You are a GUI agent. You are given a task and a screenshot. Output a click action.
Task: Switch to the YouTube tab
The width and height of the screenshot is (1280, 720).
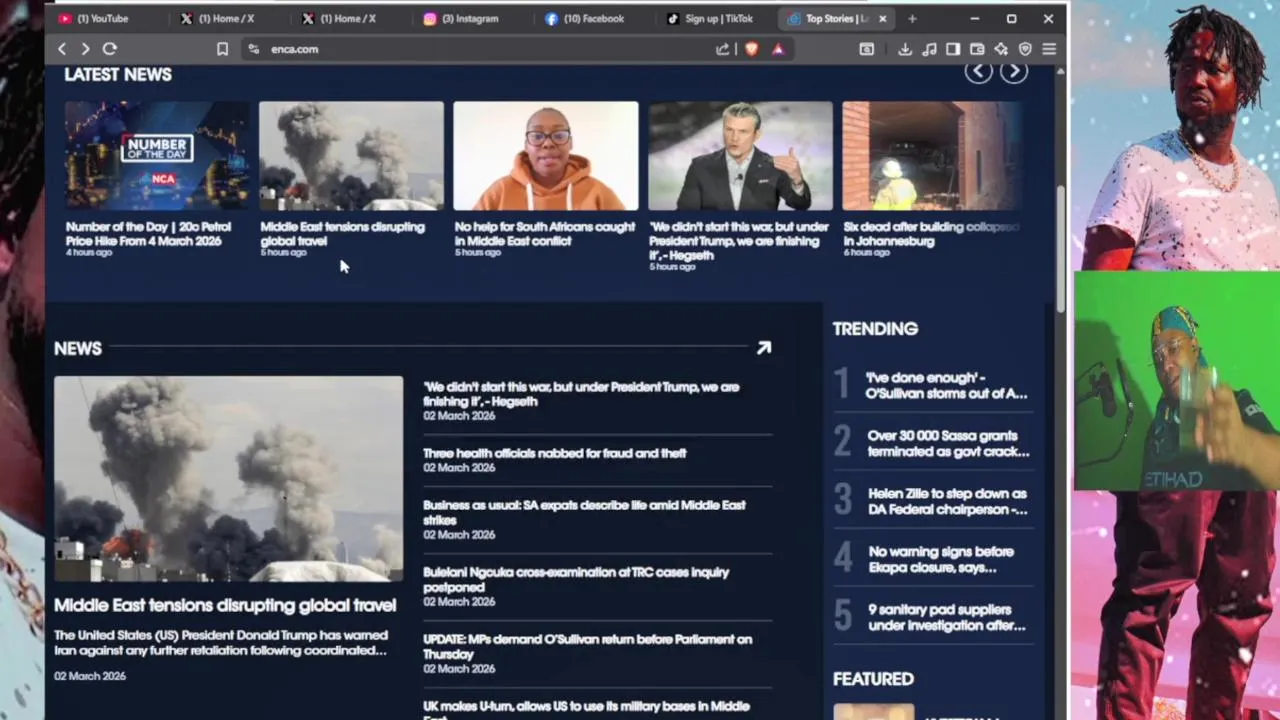coord(103,18)
